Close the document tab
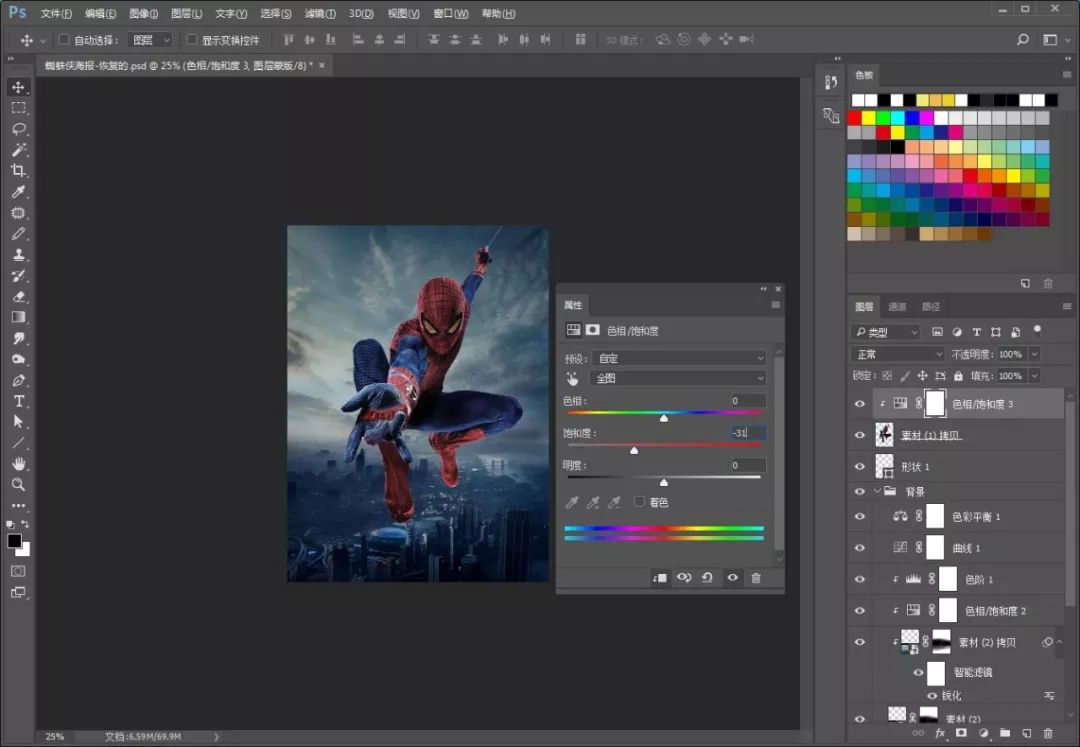 point(322,65)
